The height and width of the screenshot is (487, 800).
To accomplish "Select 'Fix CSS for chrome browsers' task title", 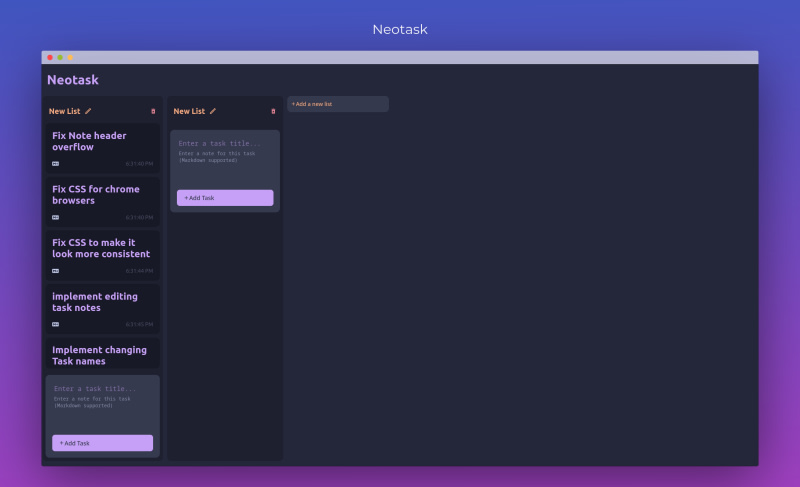I will [96, 194].
